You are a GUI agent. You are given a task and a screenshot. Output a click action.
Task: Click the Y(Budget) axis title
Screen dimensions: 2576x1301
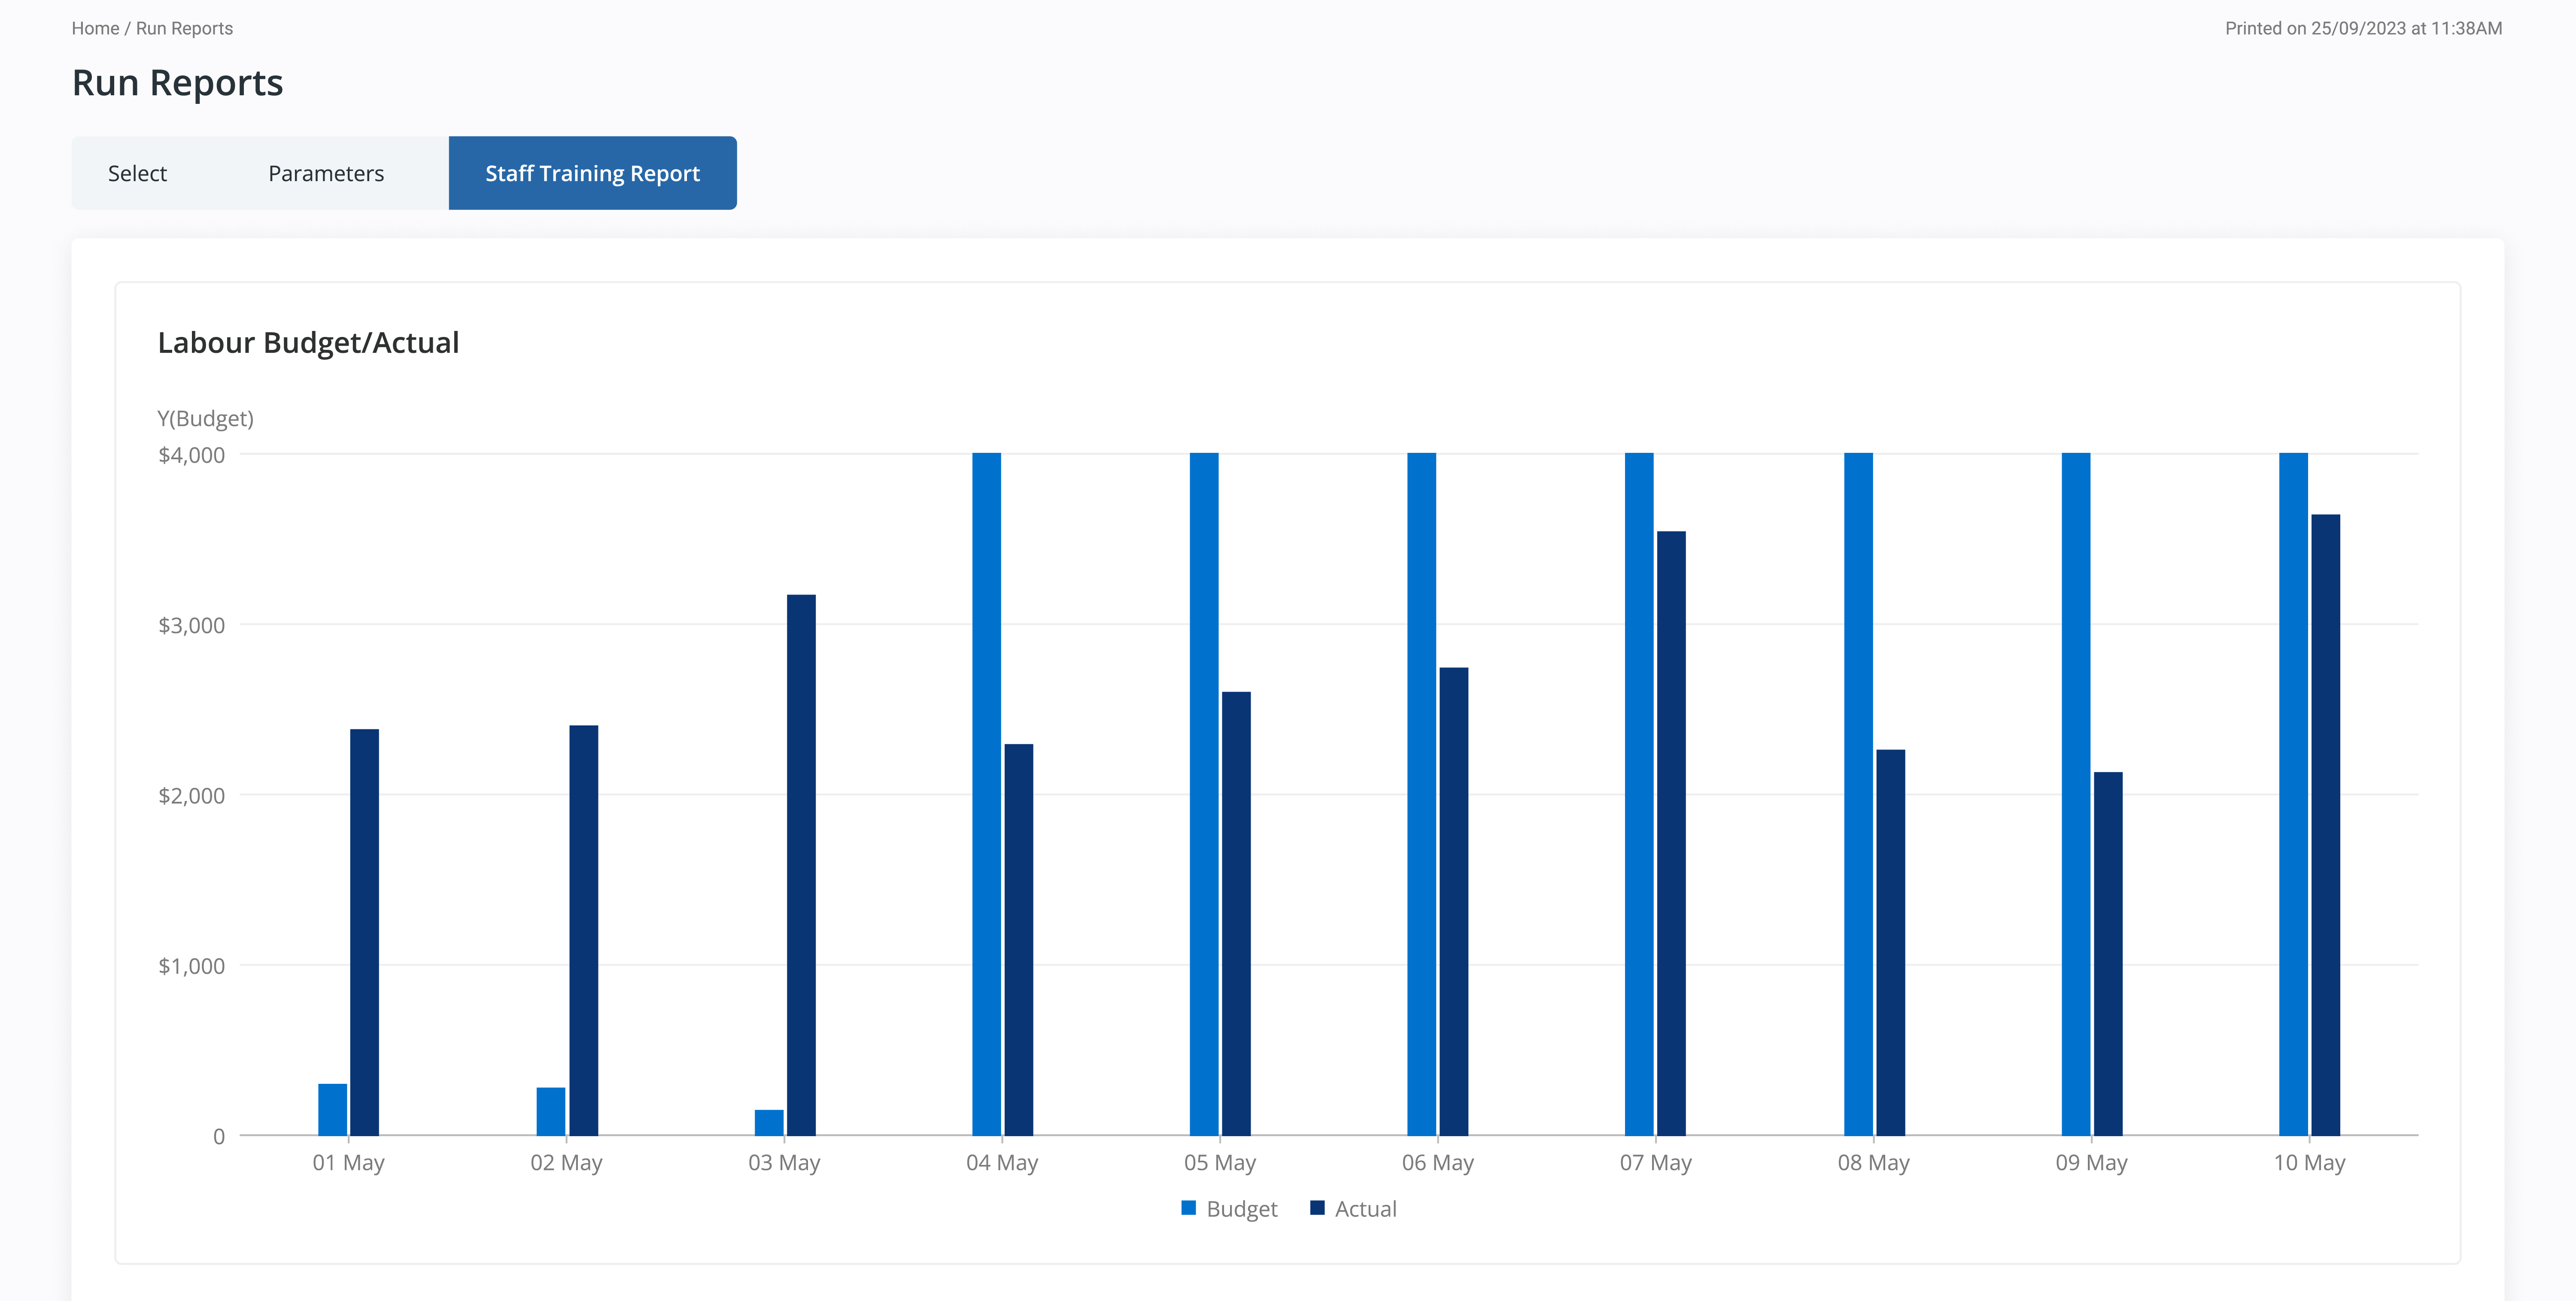pos(206,418)
